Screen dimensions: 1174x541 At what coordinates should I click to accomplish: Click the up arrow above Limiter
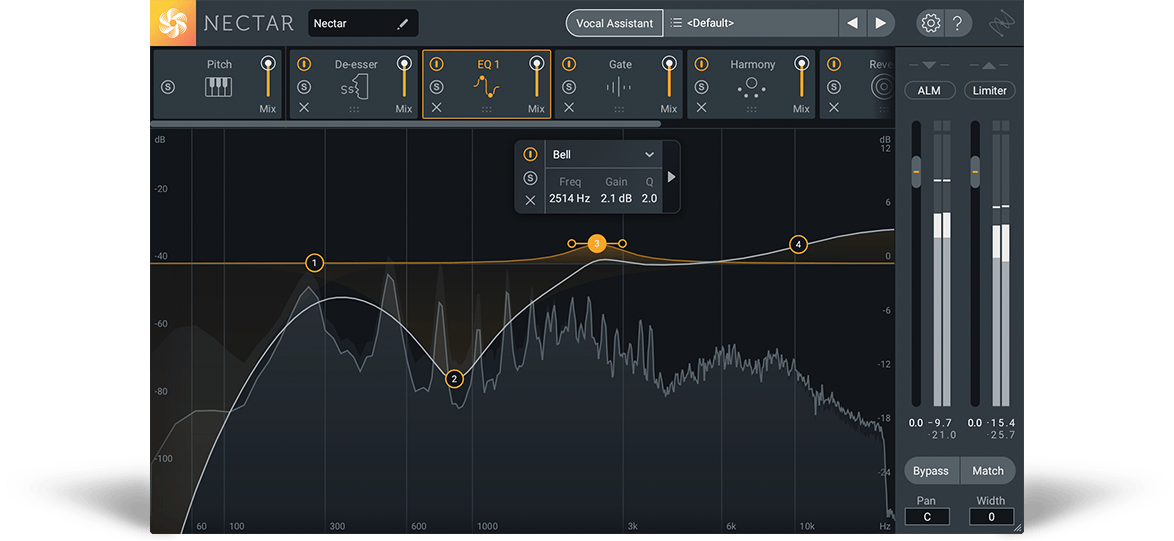pos(990,66)
